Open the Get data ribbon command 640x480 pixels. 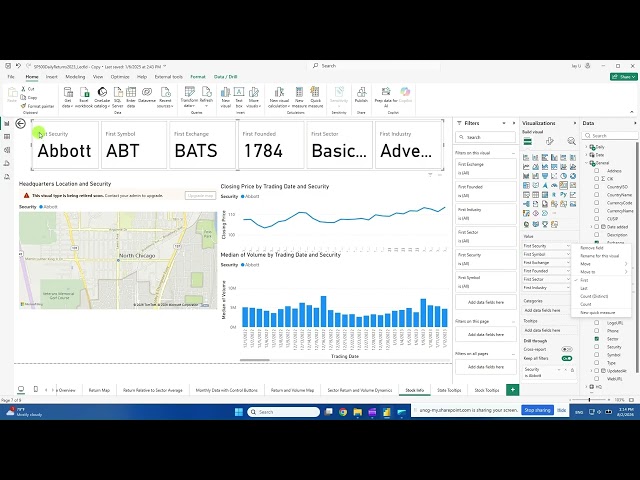click(68, 97)
